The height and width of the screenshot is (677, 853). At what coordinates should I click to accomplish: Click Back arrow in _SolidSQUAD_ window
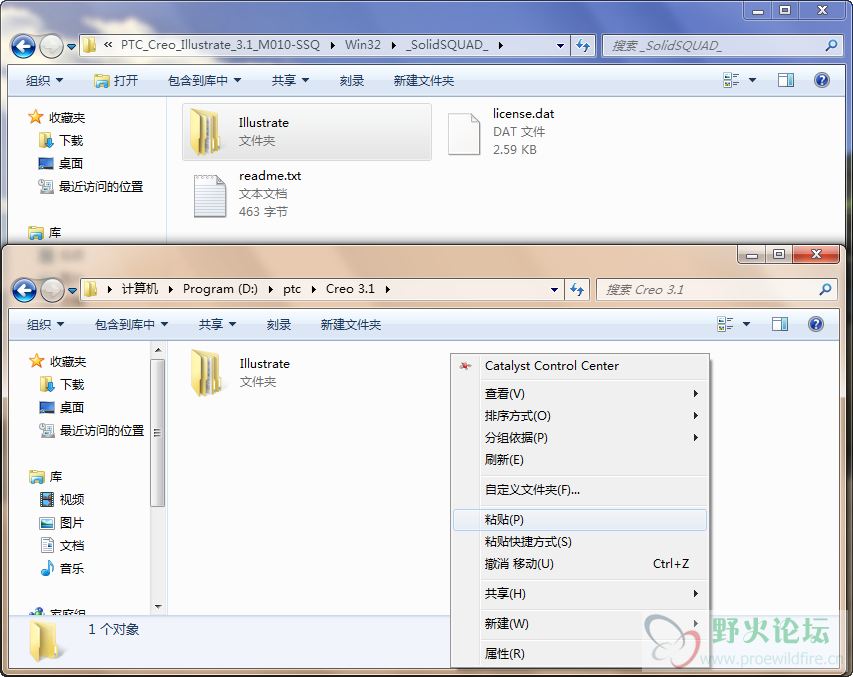point(23,46)
